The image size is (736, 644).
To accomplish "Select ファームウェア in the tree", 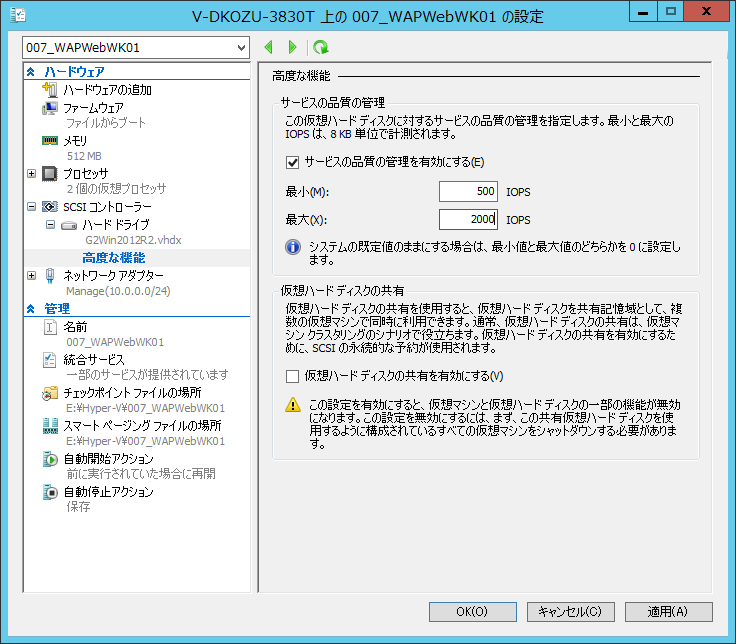I will click(93, 108).
